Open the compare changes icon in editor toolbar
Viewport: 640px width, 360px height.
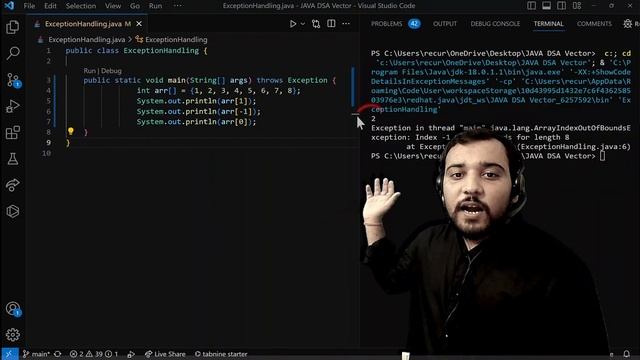[x=316, y=24]
